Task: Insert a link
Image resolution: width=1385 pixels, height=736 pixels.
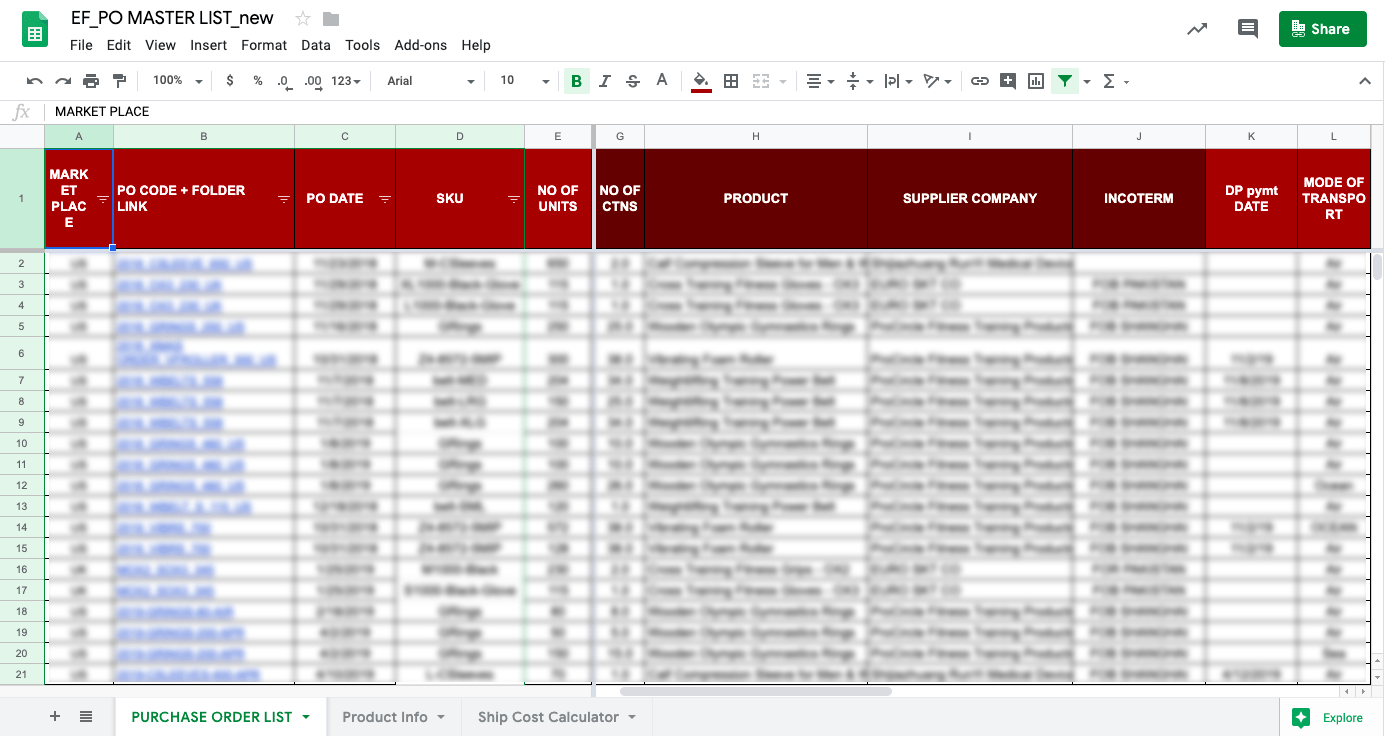Action: click(980, 81)
